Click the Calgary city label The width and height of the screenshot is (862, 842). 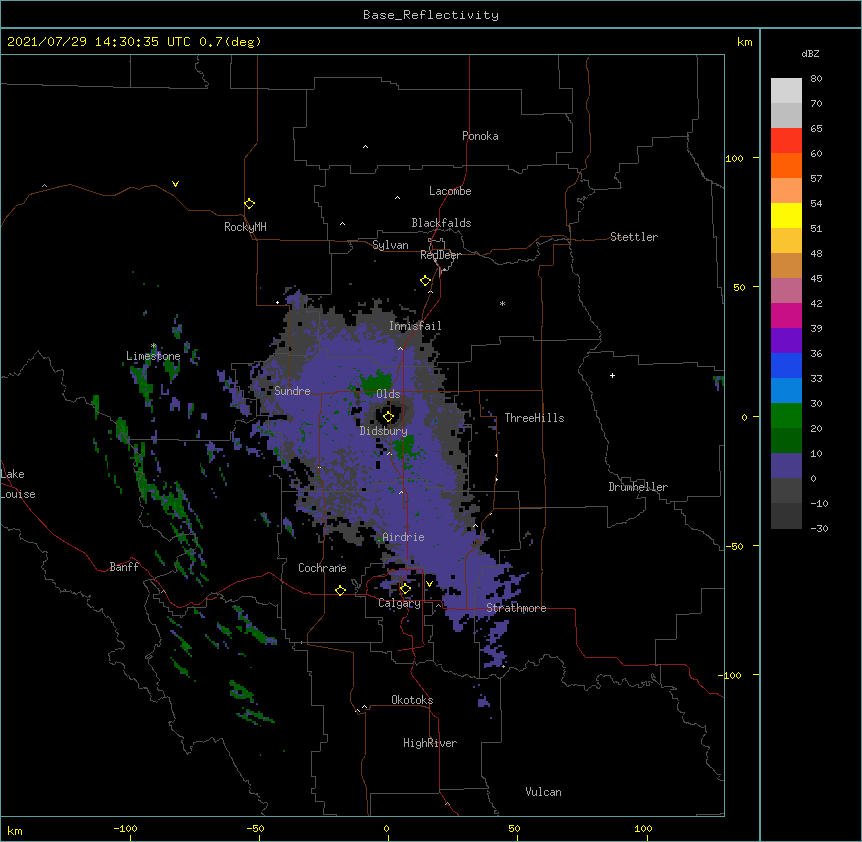coord(399,603)
